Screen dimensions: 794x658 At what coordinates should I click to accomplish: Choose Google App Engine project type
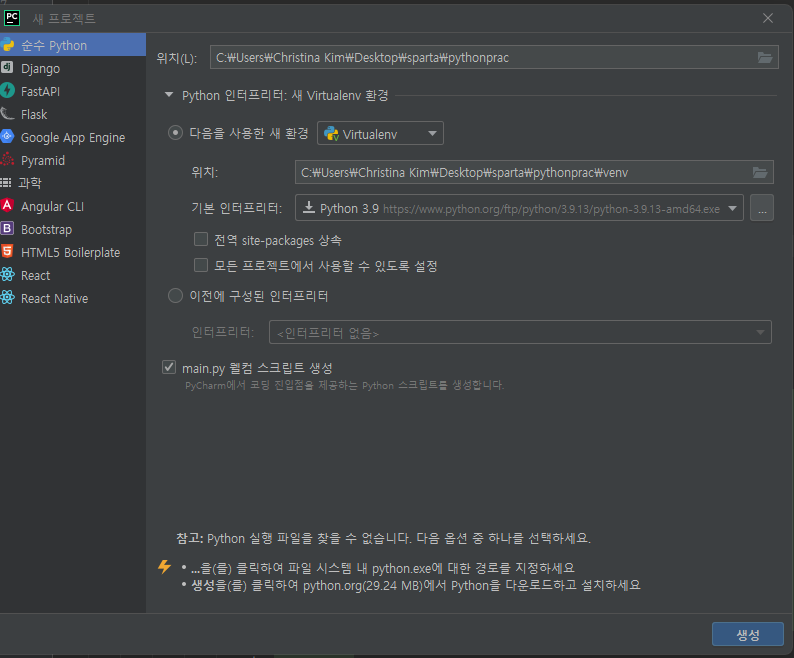coord(73,138)
